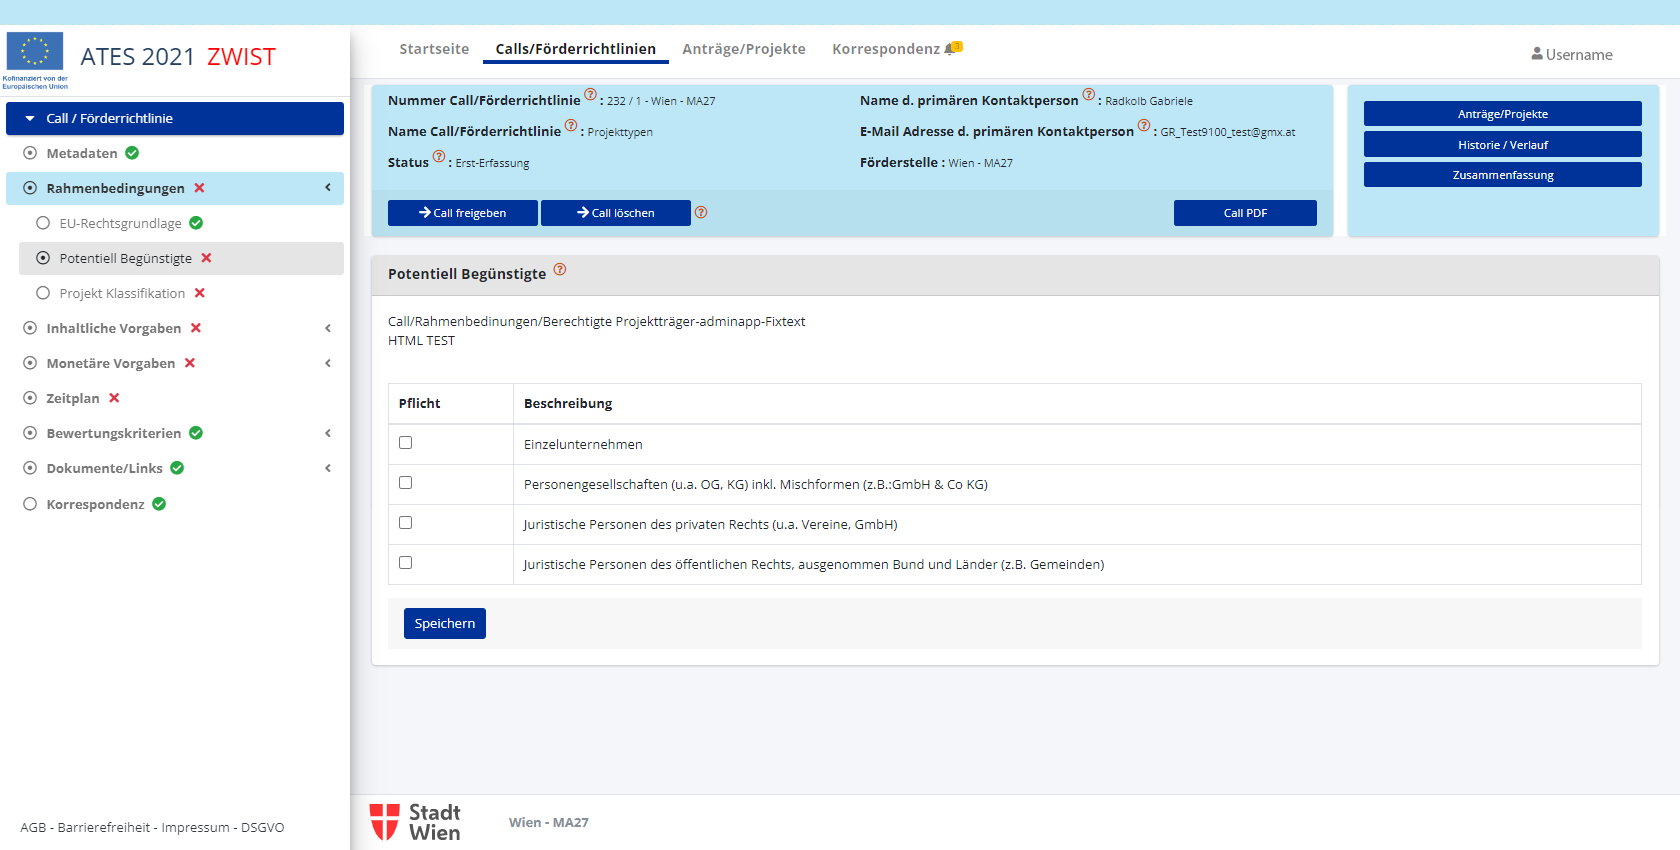The image size is (1680, 850).
Task: Click help icon next to Nummer Call/Förderrichtlinie
Action: point(590,95)
